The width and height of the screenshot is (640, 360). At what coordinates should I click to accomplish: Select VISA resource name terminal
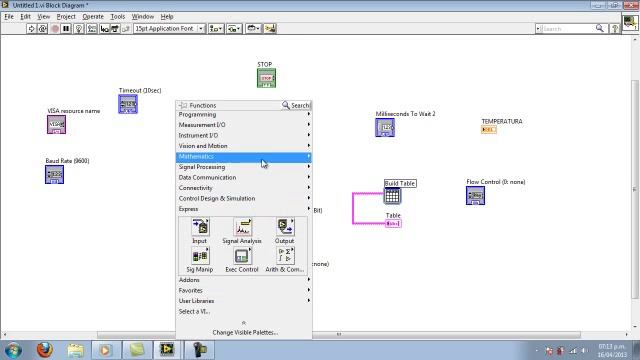pyautogui.click(x=56, y=124)
